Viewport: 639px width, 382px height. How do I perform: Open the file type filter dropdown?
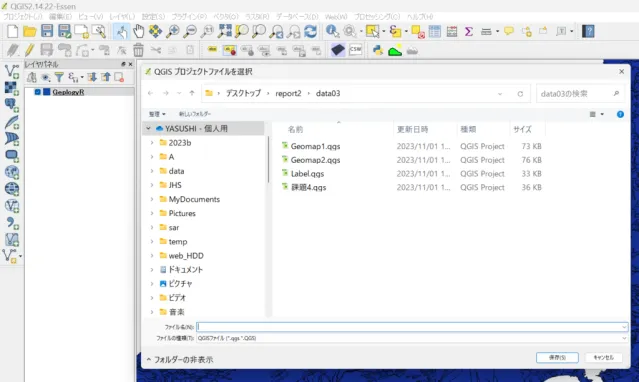pyautogui.click(x=412, y=338)
